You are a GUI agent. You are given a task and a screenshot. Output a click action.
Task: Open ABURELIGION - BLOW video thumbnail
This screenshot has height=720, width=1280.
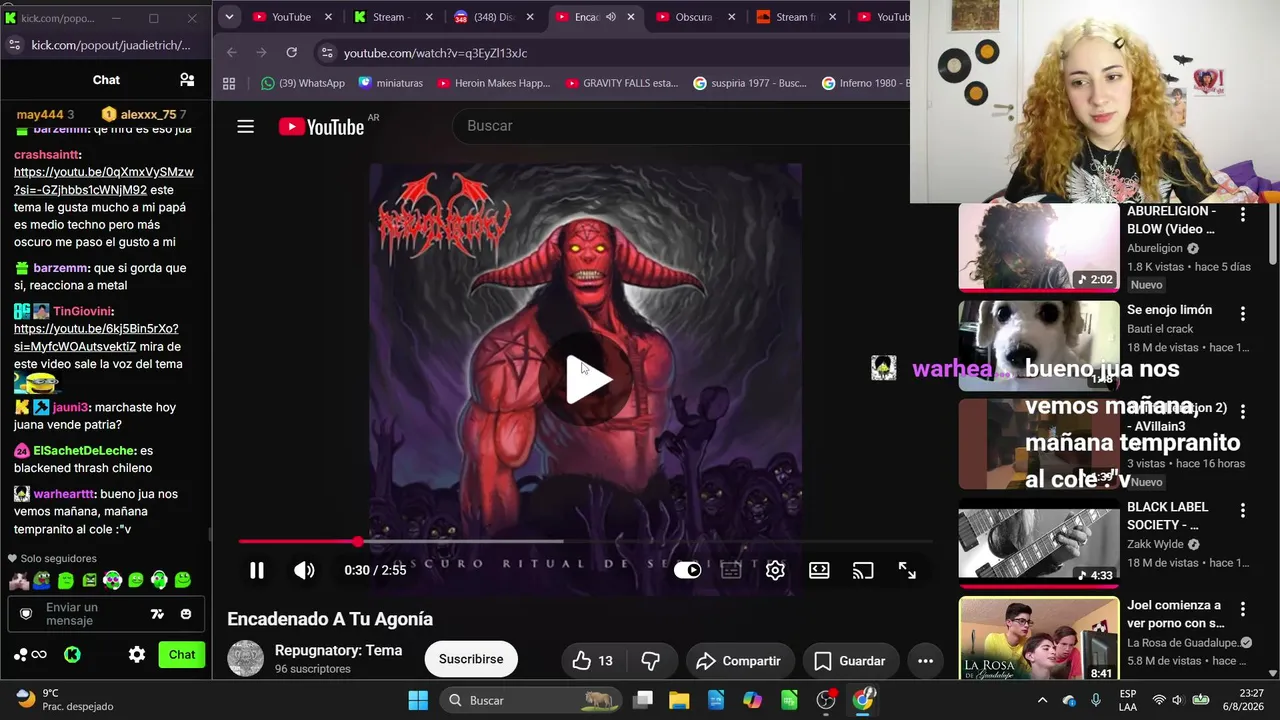(x=1039, y=247)
